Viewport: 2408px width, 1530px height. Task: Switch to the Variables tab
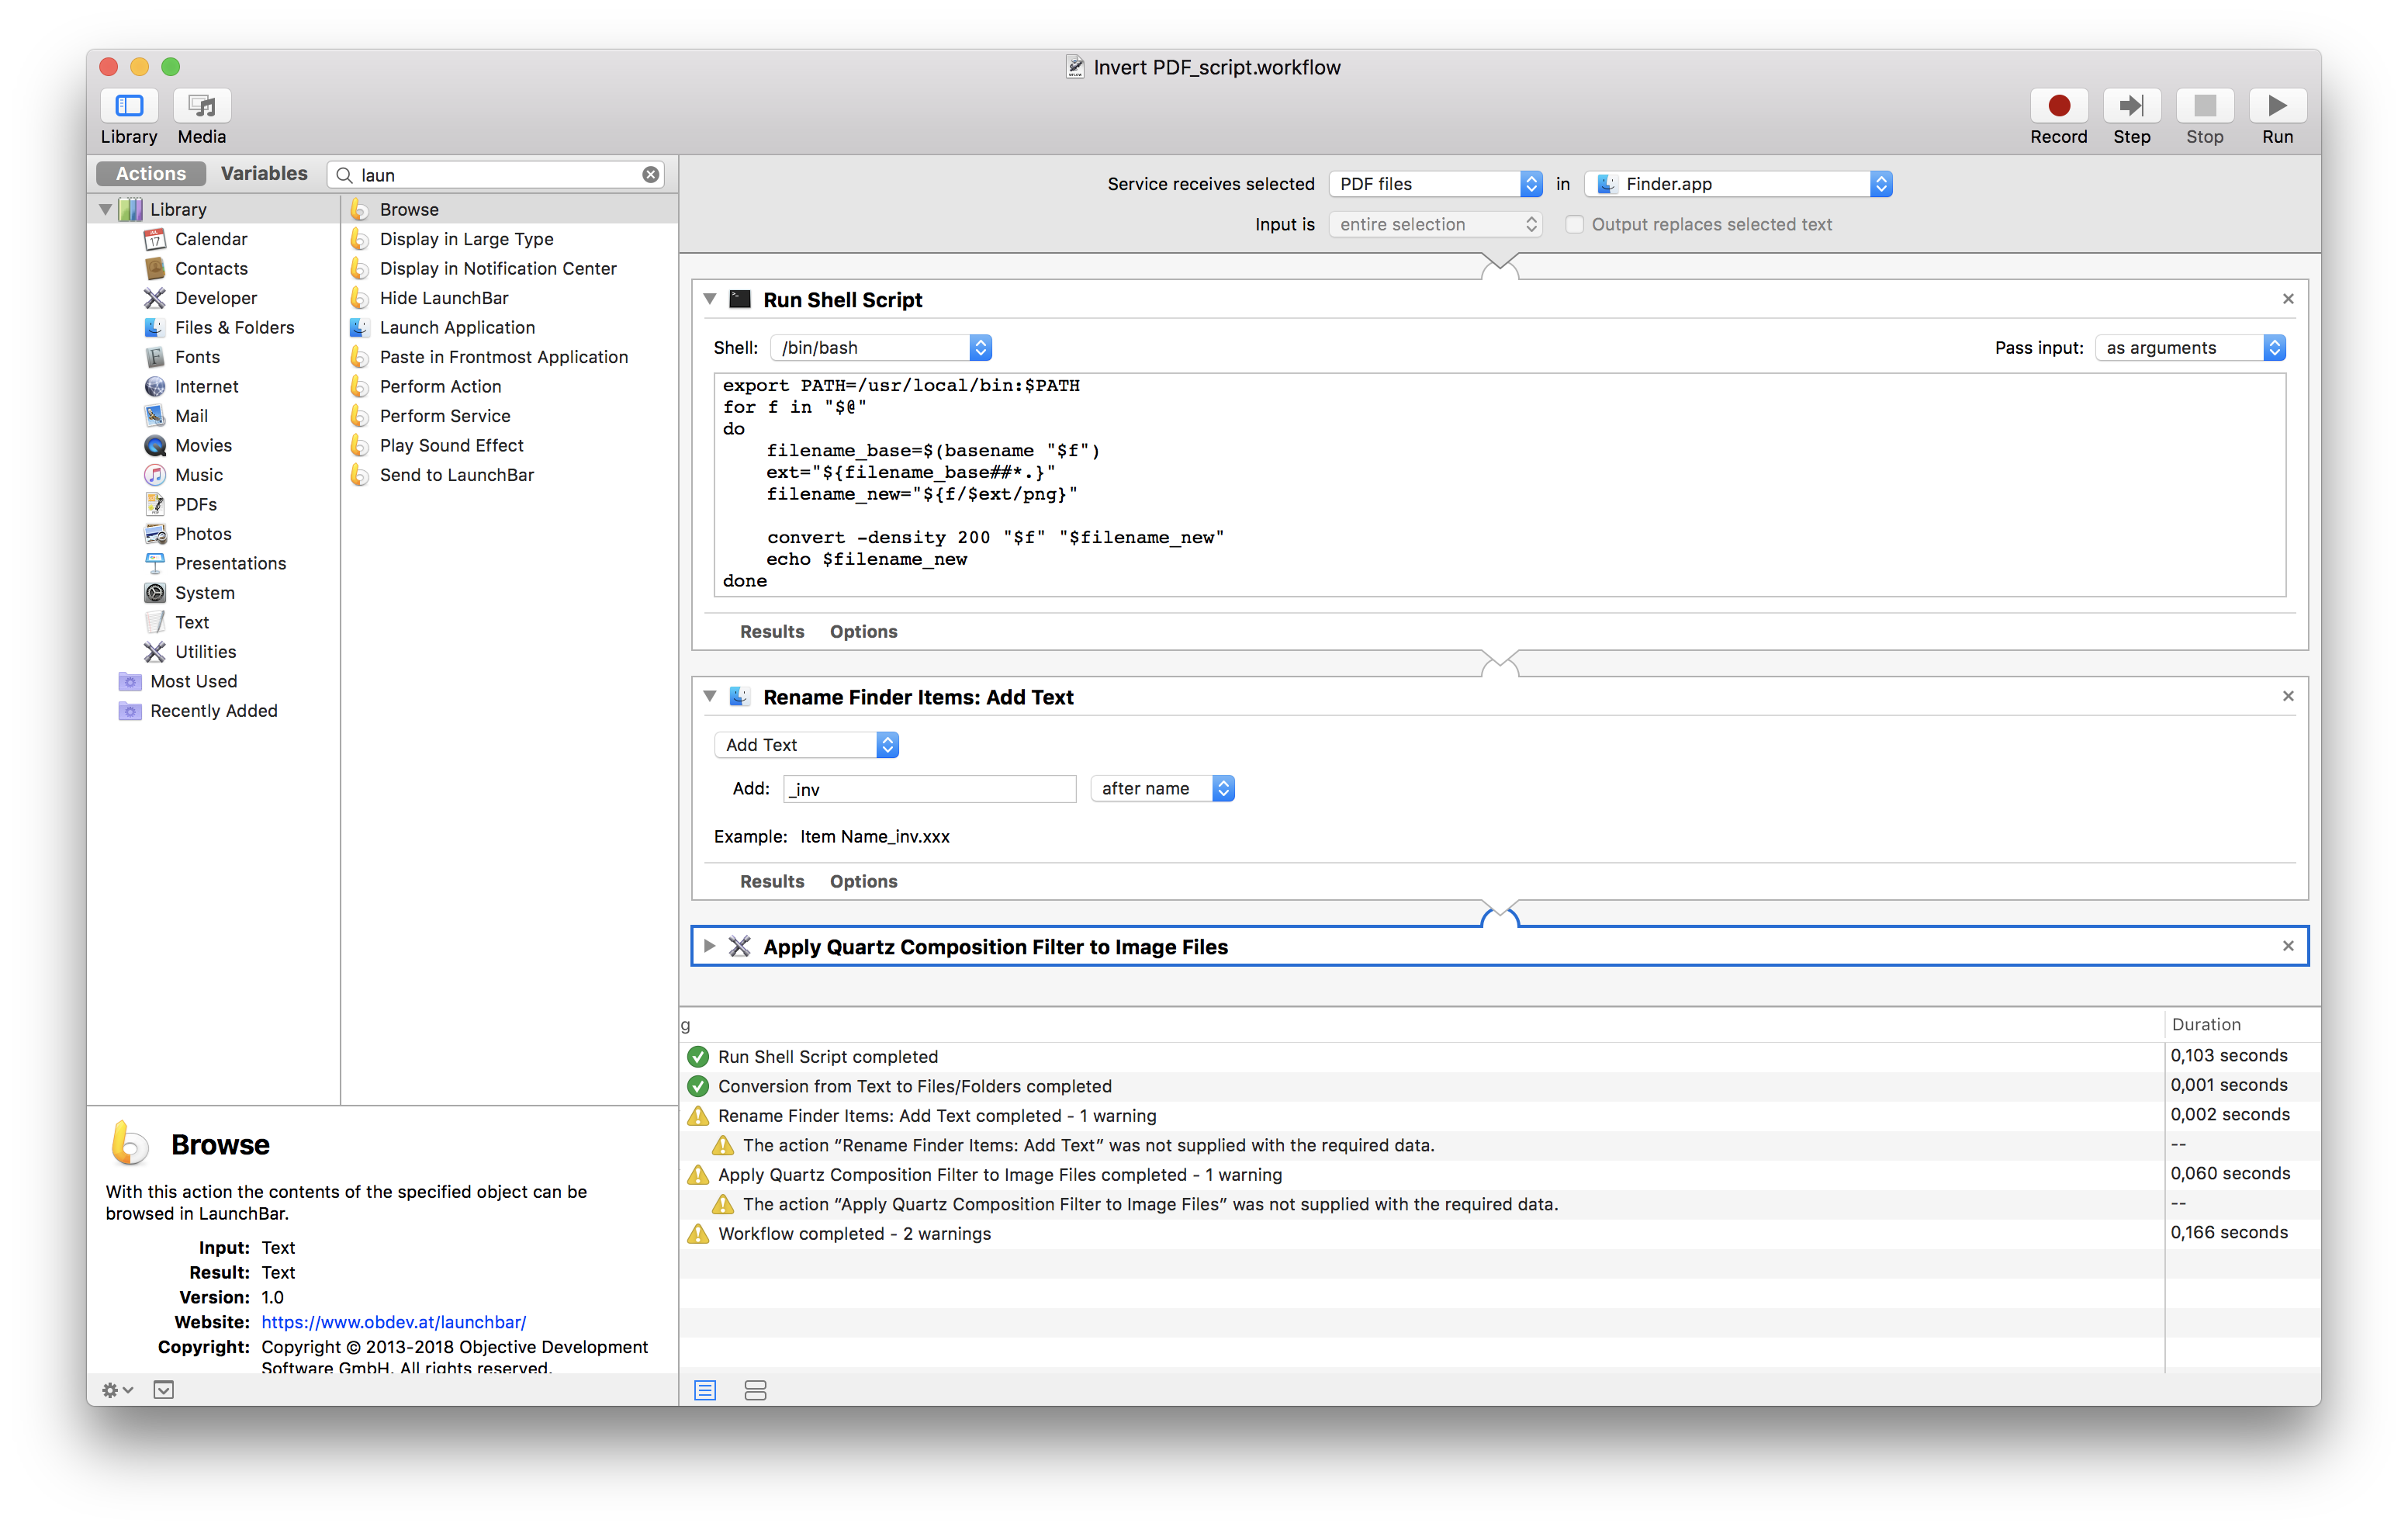tap(264, 173)
